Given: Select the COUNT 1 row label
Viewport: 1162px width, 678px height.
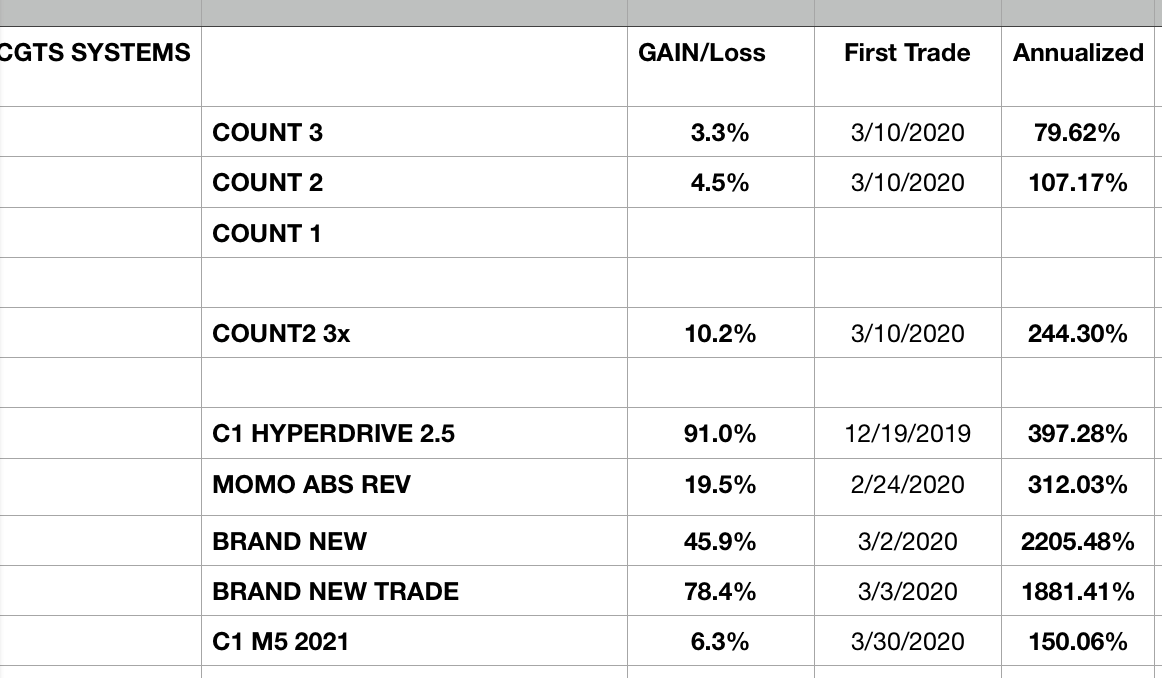Looking at the screenshot, I should [267, 234].
